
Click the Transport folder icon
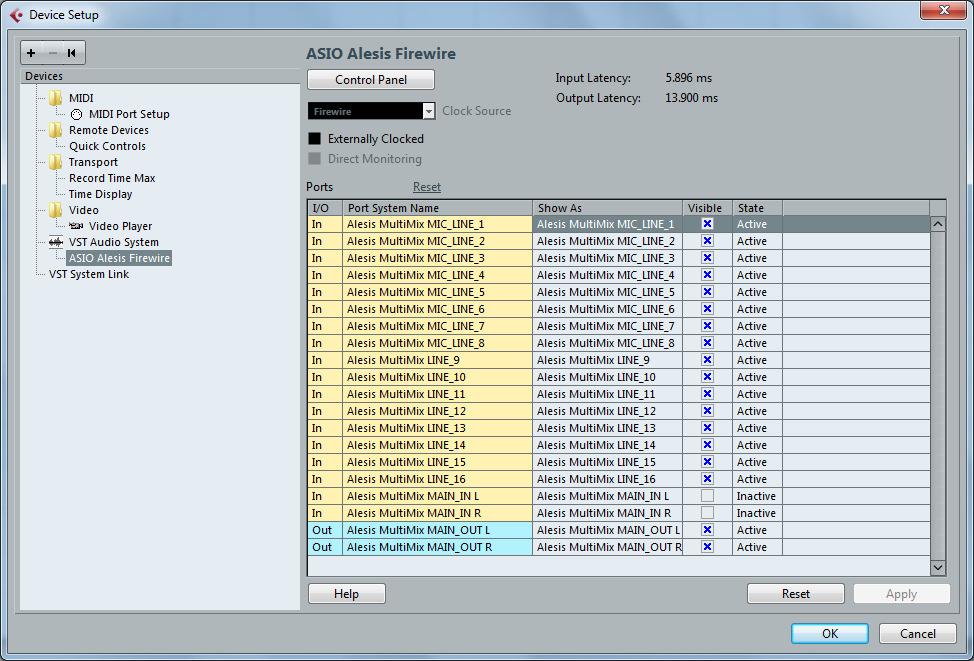coord(55,162)
